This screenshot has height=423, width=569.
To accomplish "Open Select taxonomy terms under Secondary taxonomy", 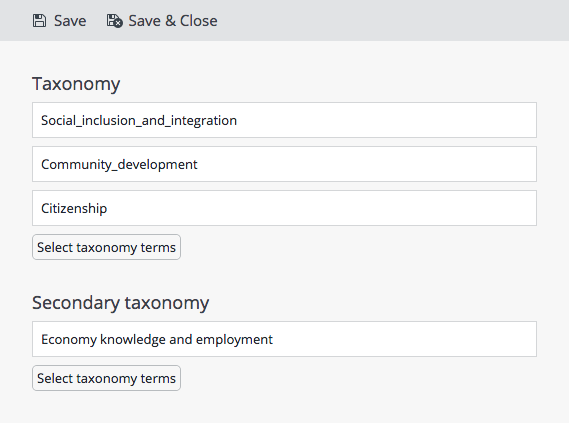I will pyautogui.click(x=106, y=378).
